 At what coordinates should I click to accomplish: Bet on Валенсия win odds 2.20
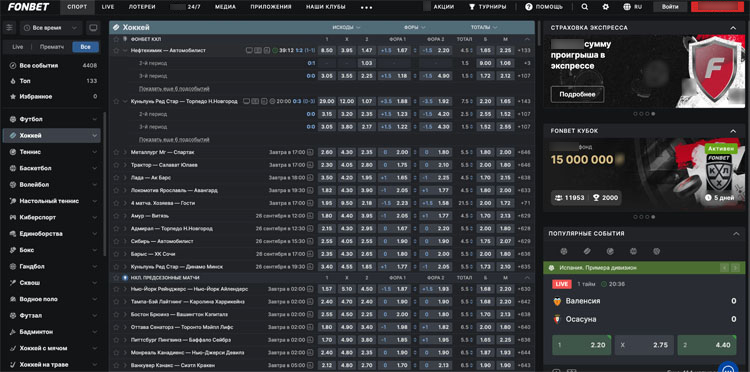pyautogui.click(x=581, y=345)
